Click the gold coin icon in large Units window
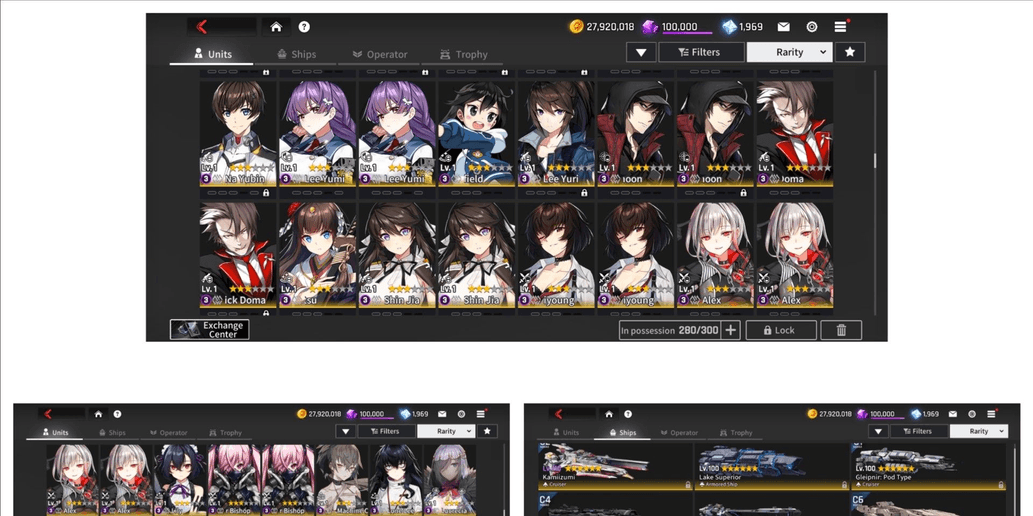Screen dimensions: 1033x516 pyautogui.click(x=576, y=27)
